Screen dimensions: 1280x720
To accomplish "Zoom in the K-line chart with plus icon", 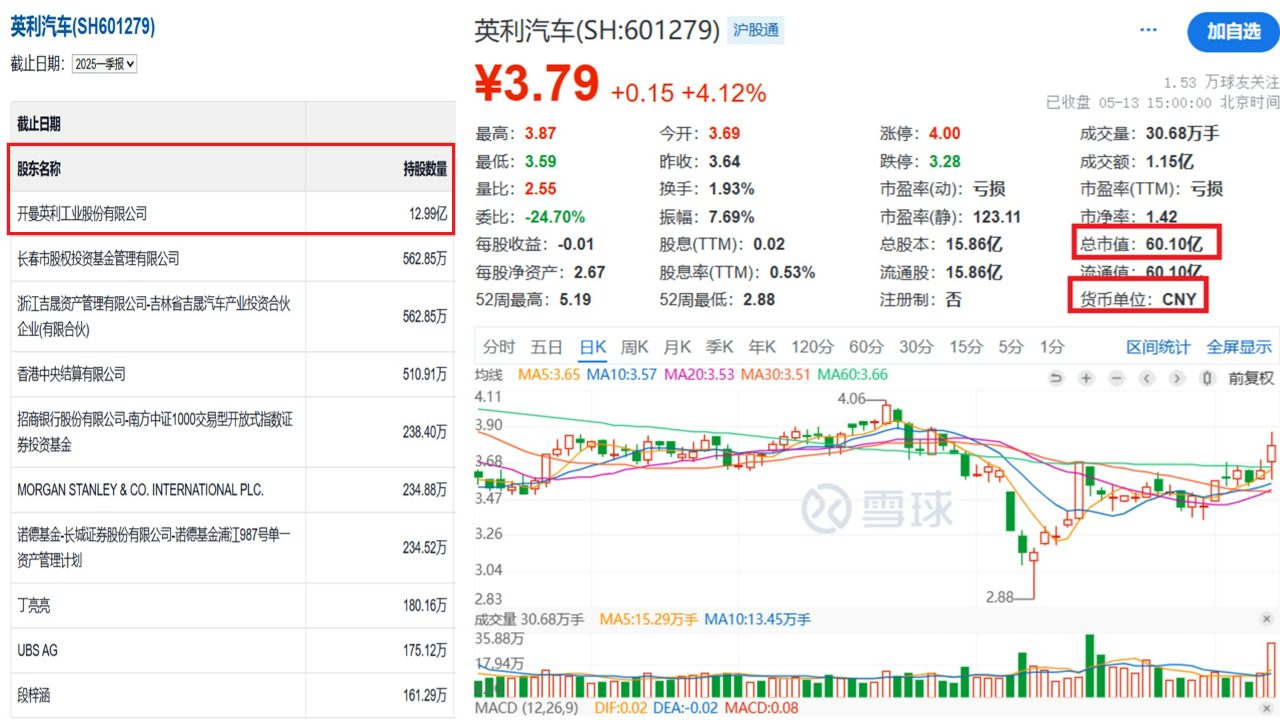I will pos(1086,378).
